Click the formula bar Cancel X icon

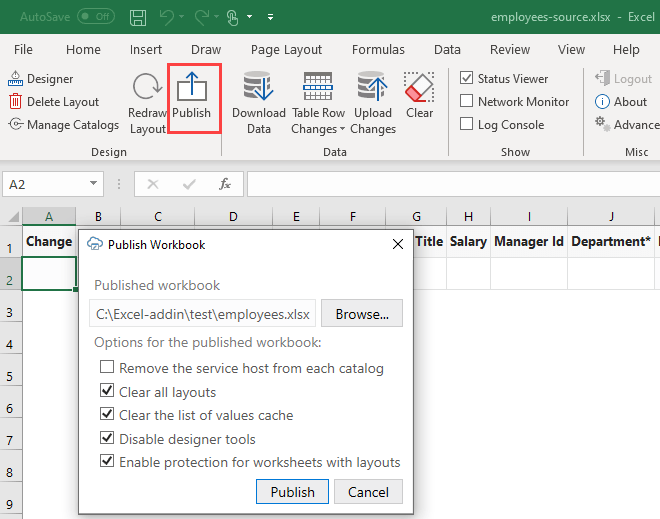point(153,184)
